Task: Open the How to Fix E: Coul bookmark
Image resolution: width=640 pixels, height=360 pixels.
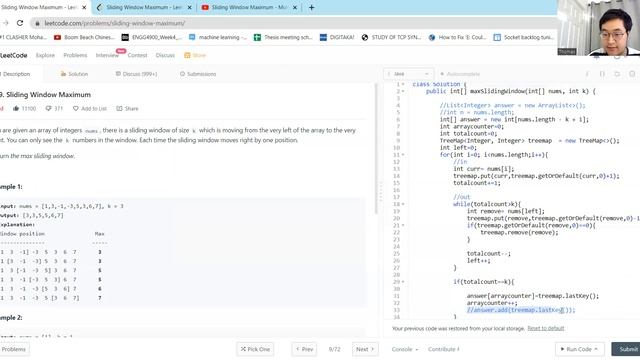Action: point(458,37)
